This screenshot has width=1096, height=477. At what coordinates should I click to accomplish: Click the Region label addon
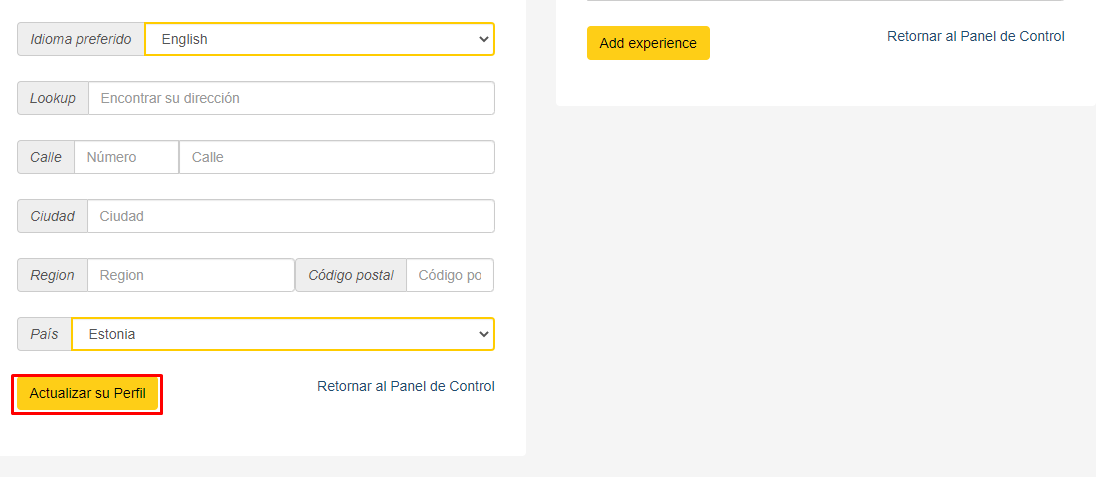[x=52, y=276]
